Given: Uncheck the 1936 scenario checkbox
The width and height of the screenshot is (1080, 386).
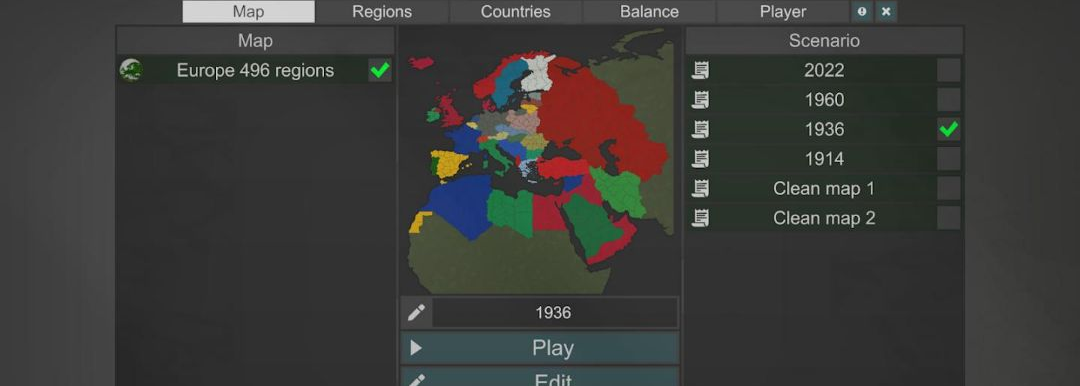Looking at the screenshot, I should [948, 130].
